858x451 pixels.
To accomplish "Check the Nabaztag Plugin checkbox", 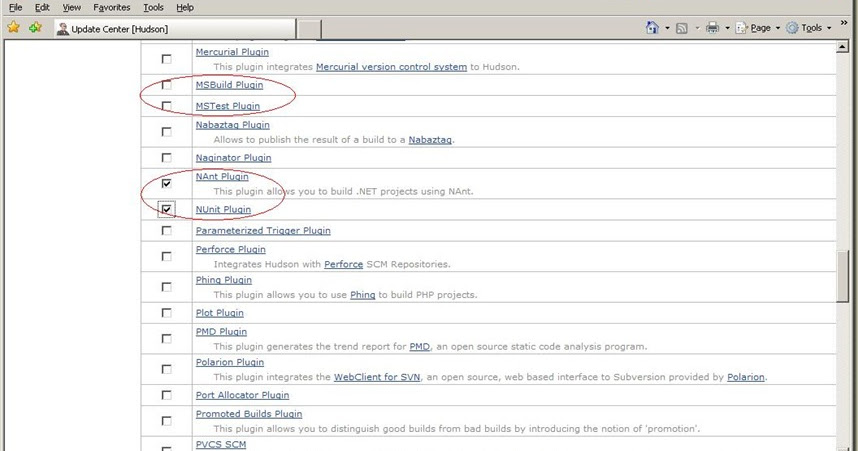I will click(166, 131).
